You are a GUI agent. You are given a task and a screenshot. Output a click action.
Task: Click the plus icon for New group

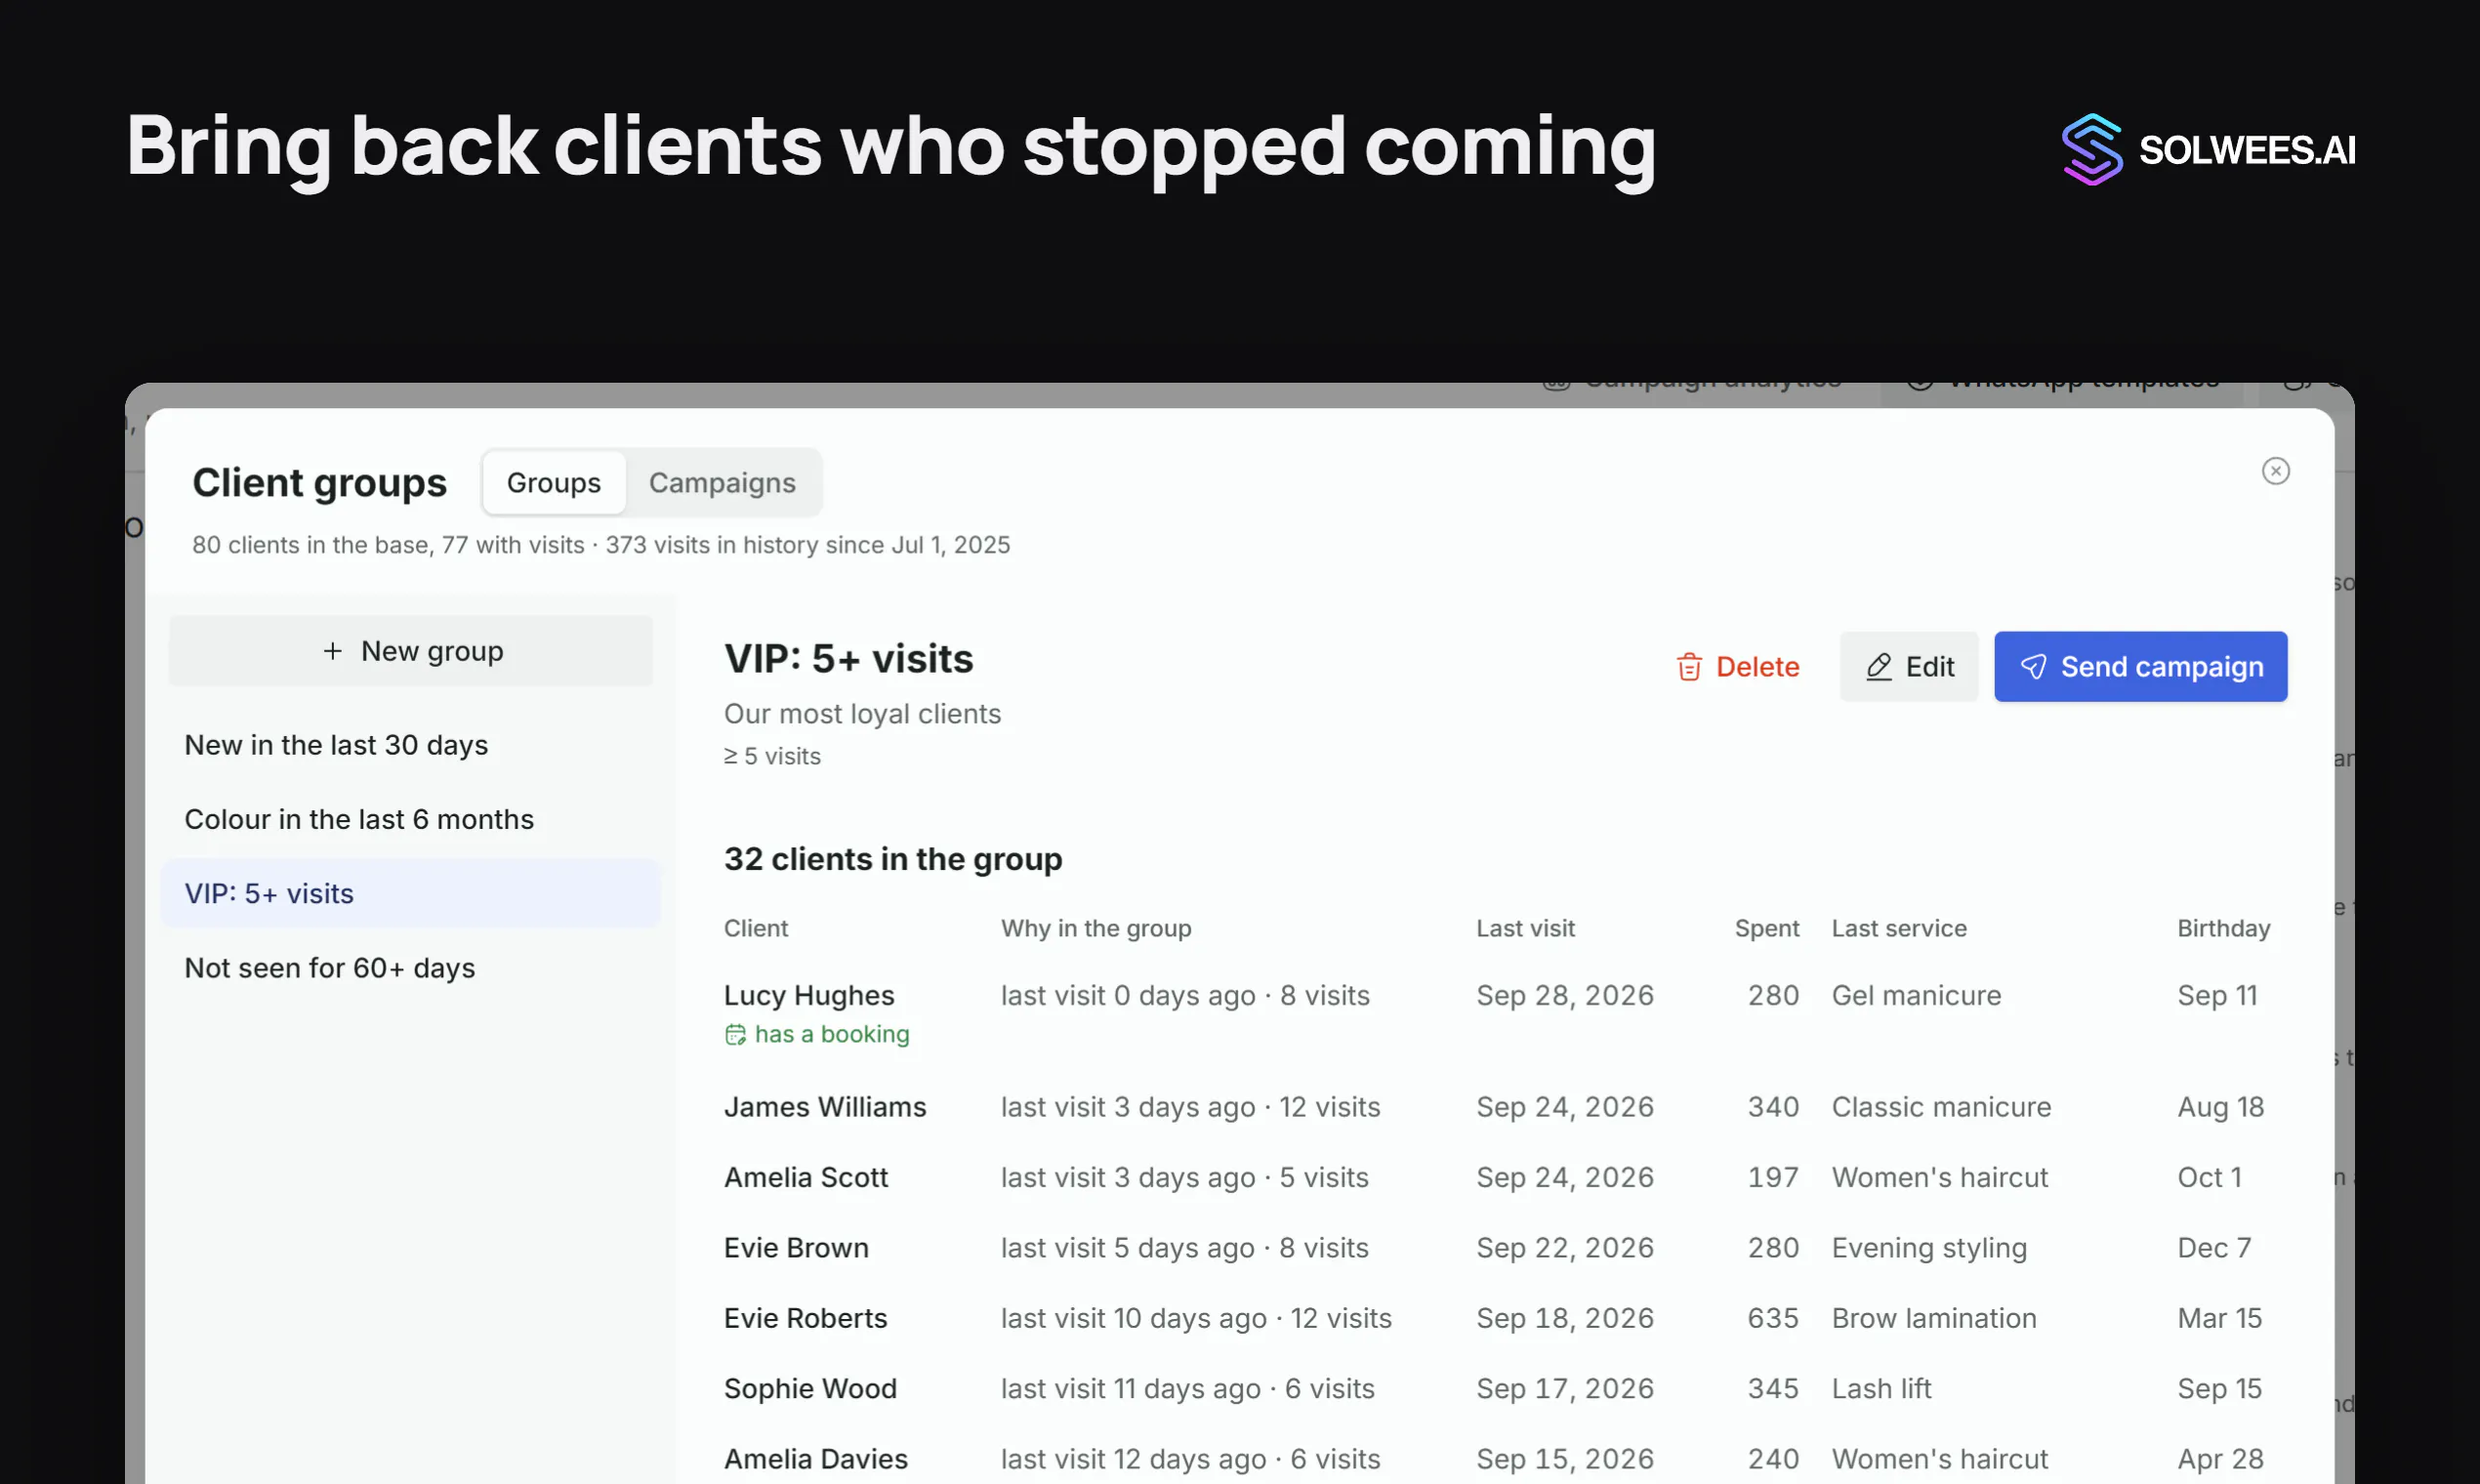333,651
